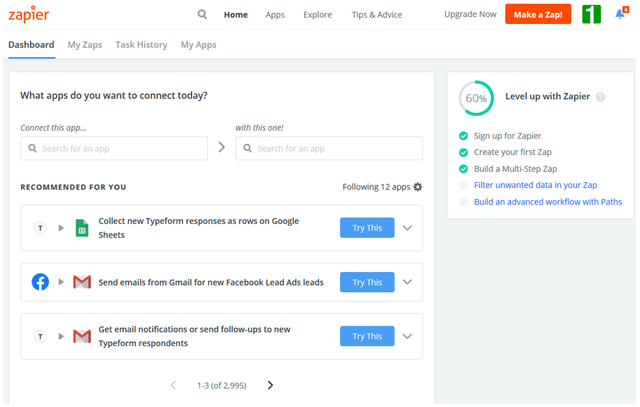This screenshot has width=640, height=407.
Task: Select the Dashboard tab
Action: tap(31, 44)
